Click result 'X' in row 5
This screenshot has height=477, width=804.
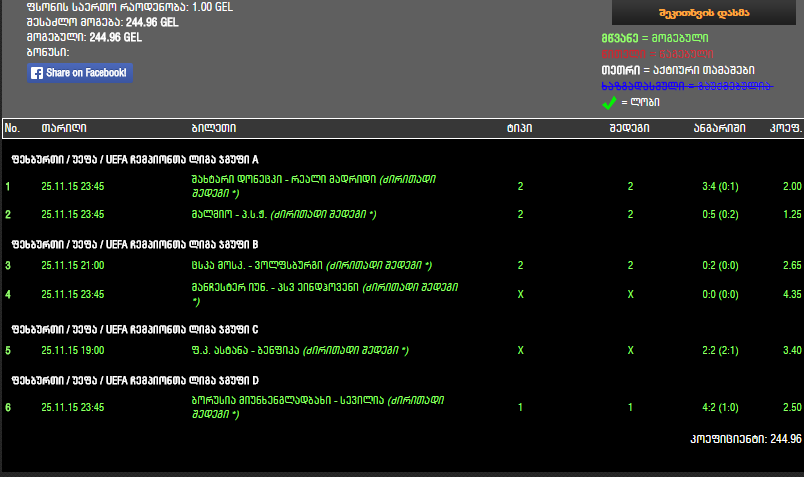click(x=630, y=350)
